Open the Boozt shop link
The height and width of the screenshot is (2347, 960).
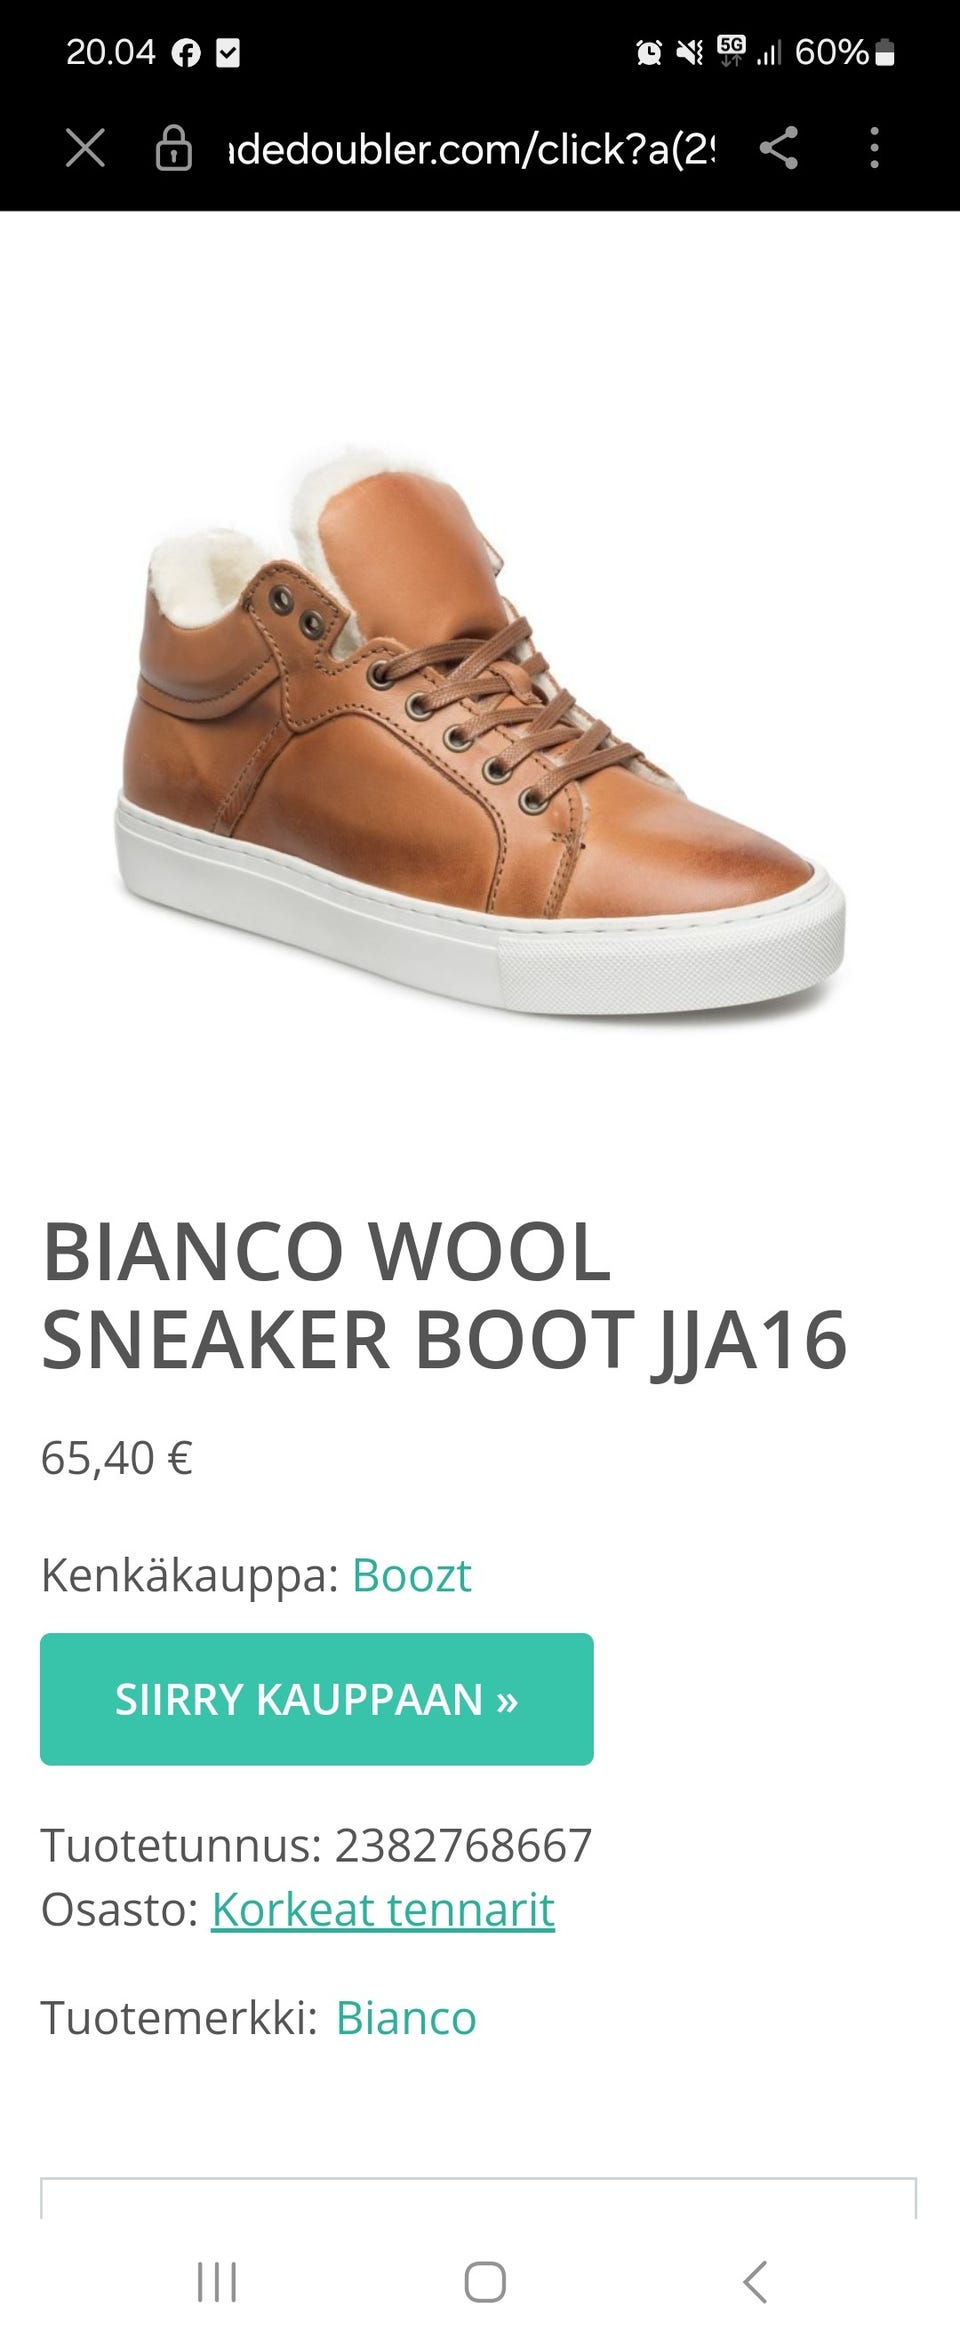click(411, 1575)
